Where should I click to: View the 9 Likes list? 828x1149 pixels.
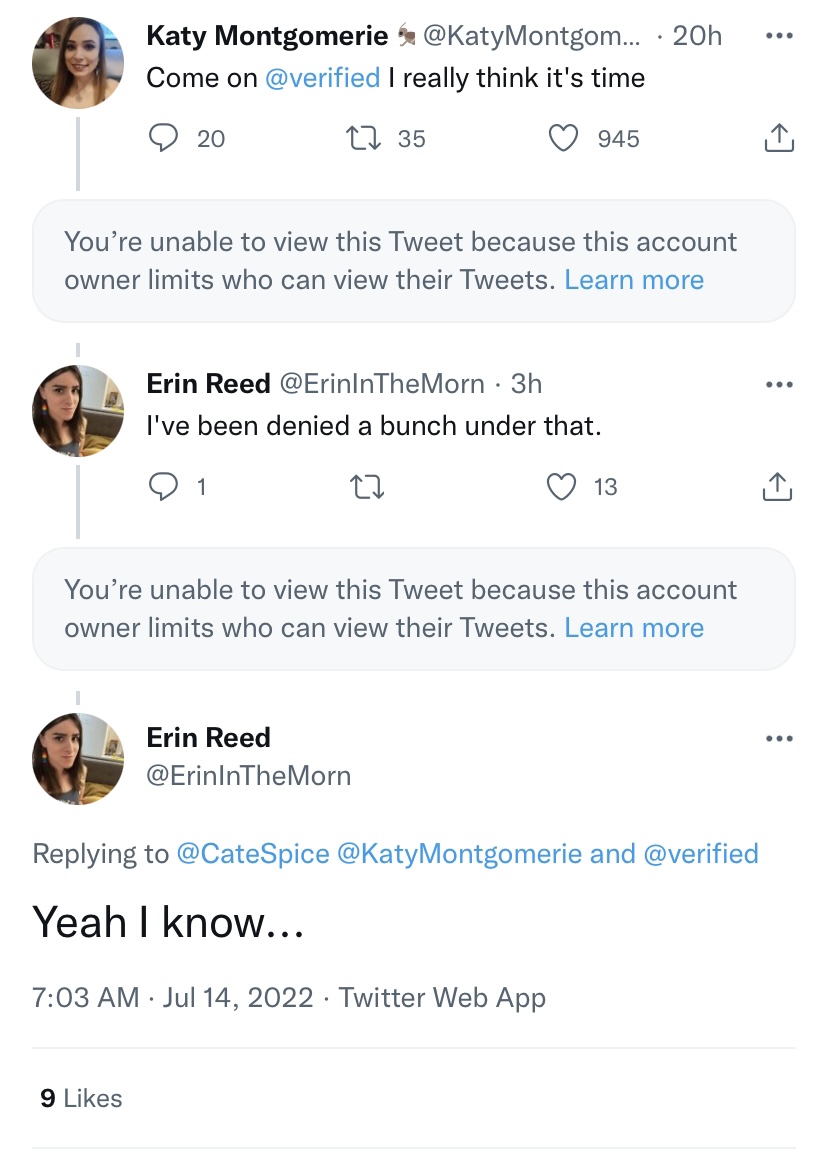pos(81,1098)
